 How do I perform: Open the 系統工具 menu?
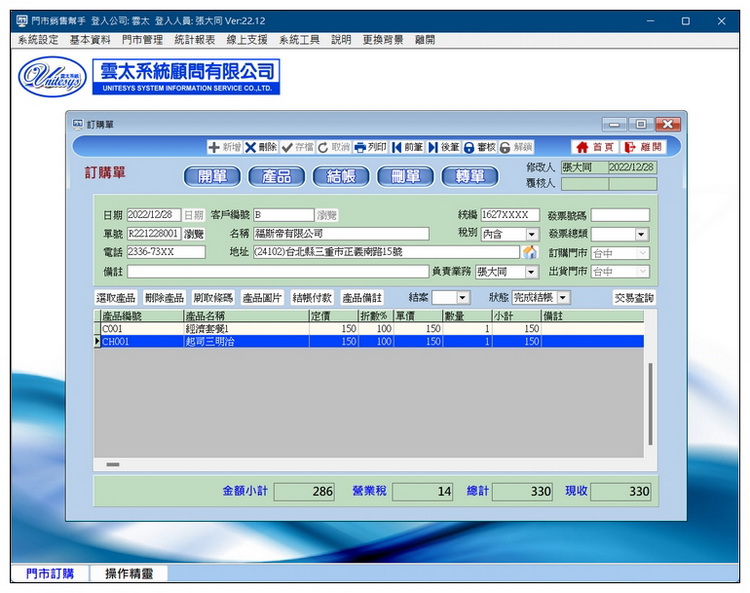pyautogui.click(x=299, y=40)
